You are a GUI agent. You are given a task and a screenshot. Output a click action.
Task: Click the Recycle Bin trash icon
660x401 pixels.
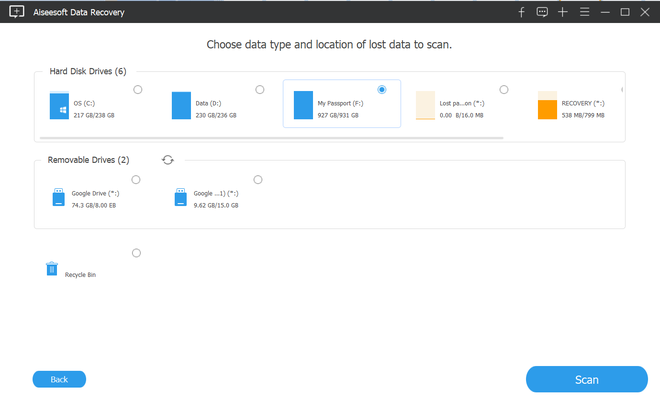tap(52, 268)
